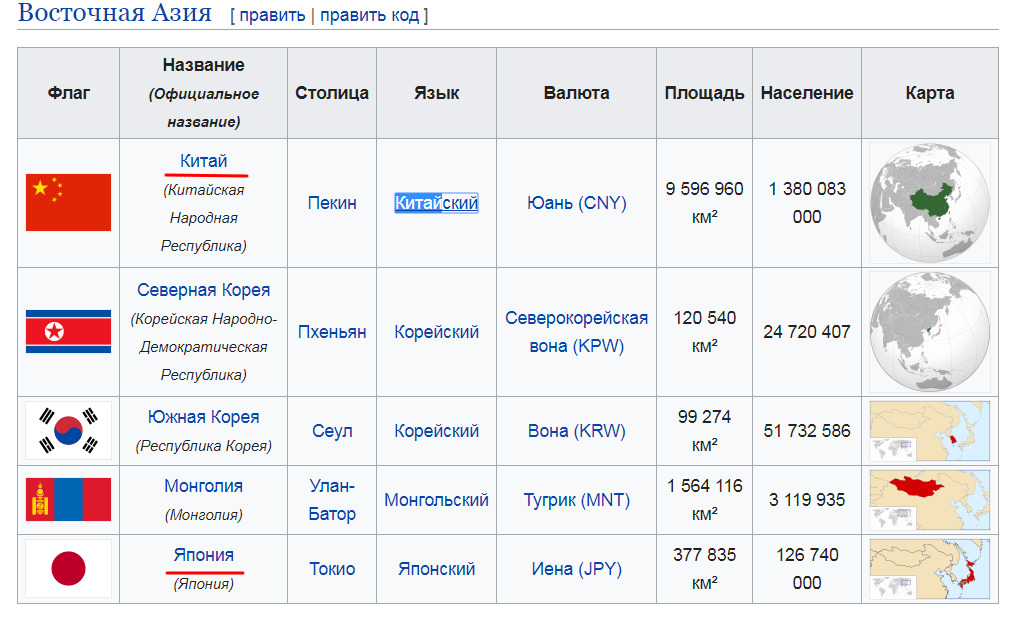This screenshot has width=1013, height=622.
Task: Open North Korea's globe location map
Action: tap(929, 331)
